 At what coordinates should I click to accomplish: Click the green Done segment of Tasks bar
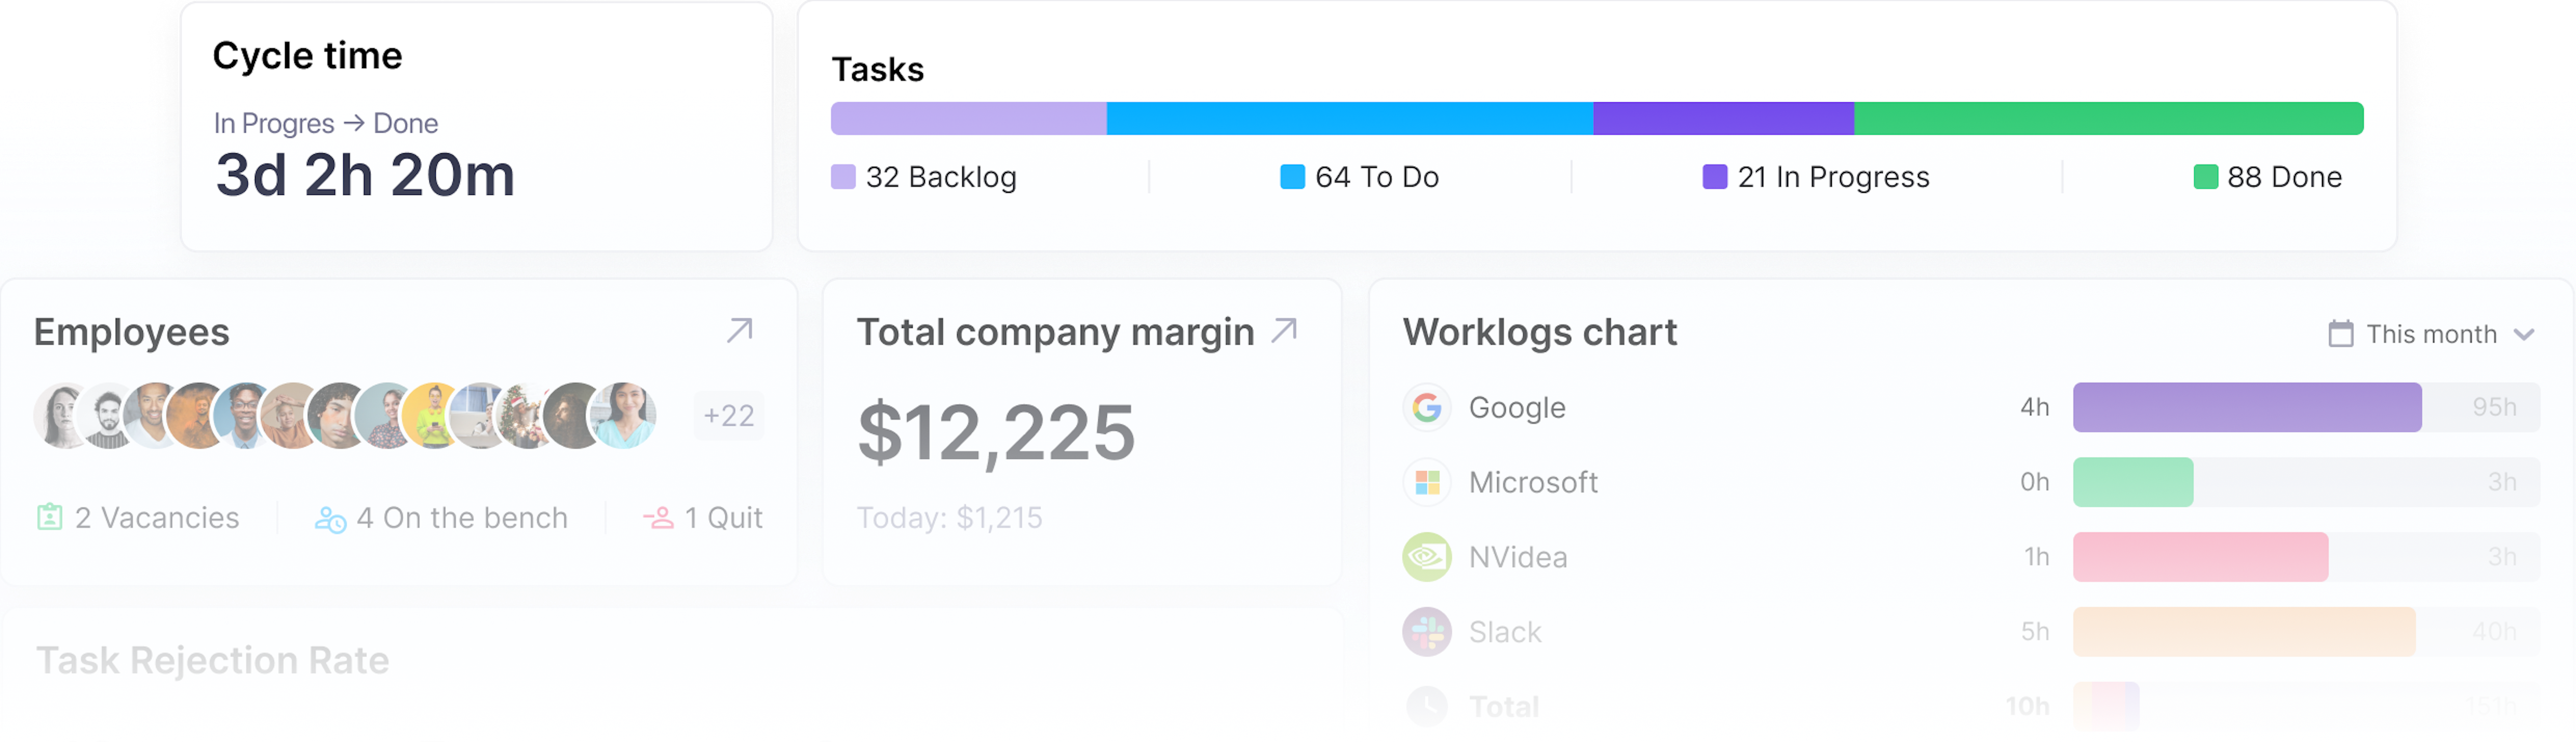click(x=2108, y=119)
